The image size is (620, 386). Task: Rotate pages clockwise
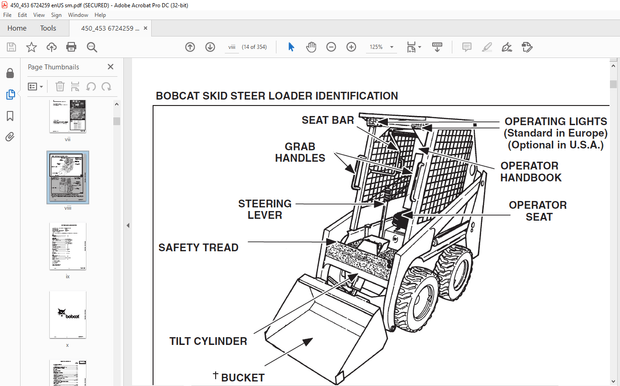(x=106, y=87)
